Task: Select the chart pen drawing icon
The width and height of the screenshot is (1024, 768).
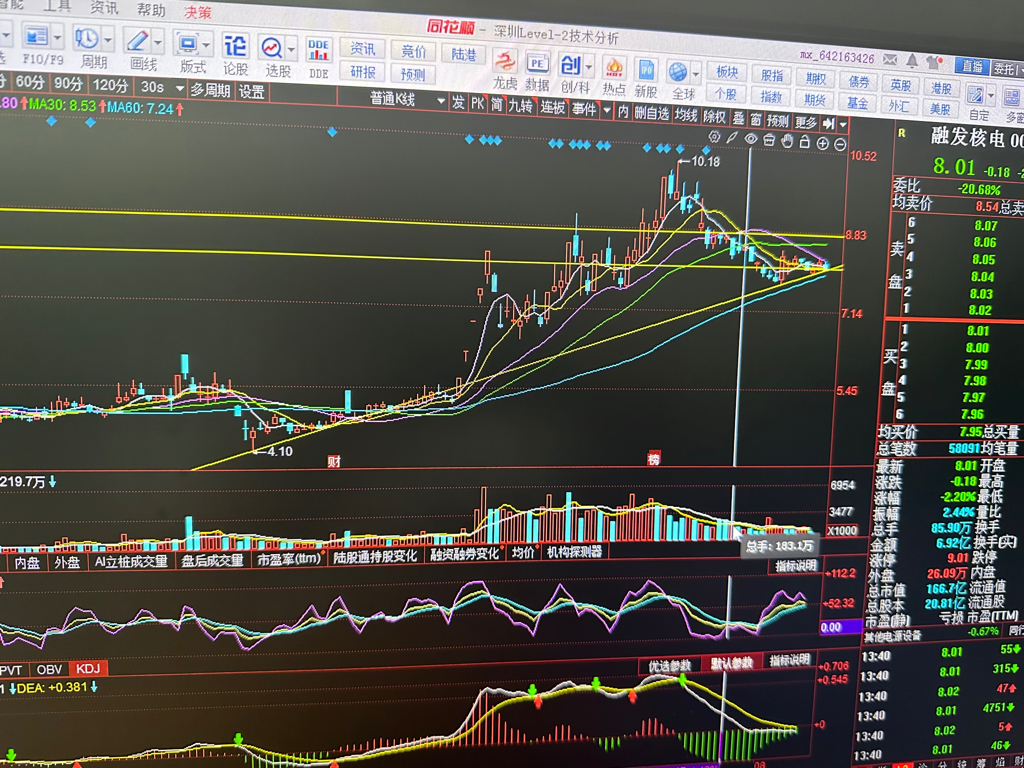Action: pos(733,138)
